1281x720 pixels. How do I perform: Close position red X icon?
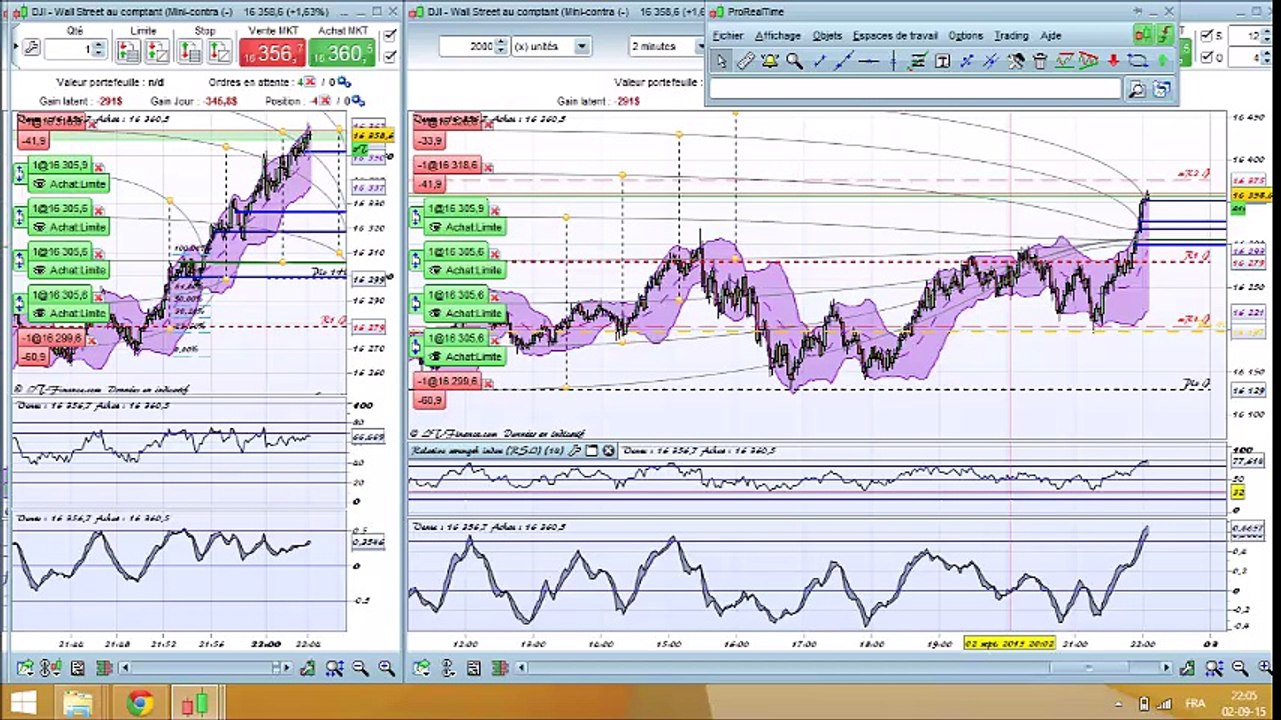(325, 101)
